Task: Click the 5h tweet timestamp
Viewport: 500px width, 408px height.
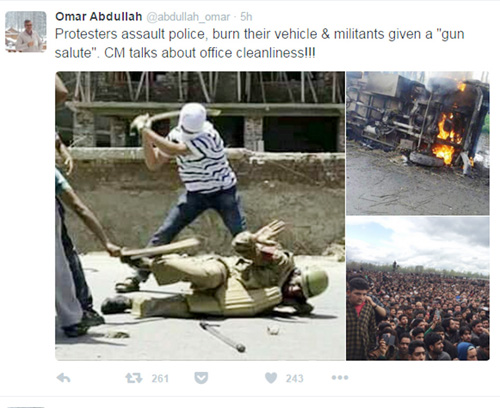Action: (246, 17)
